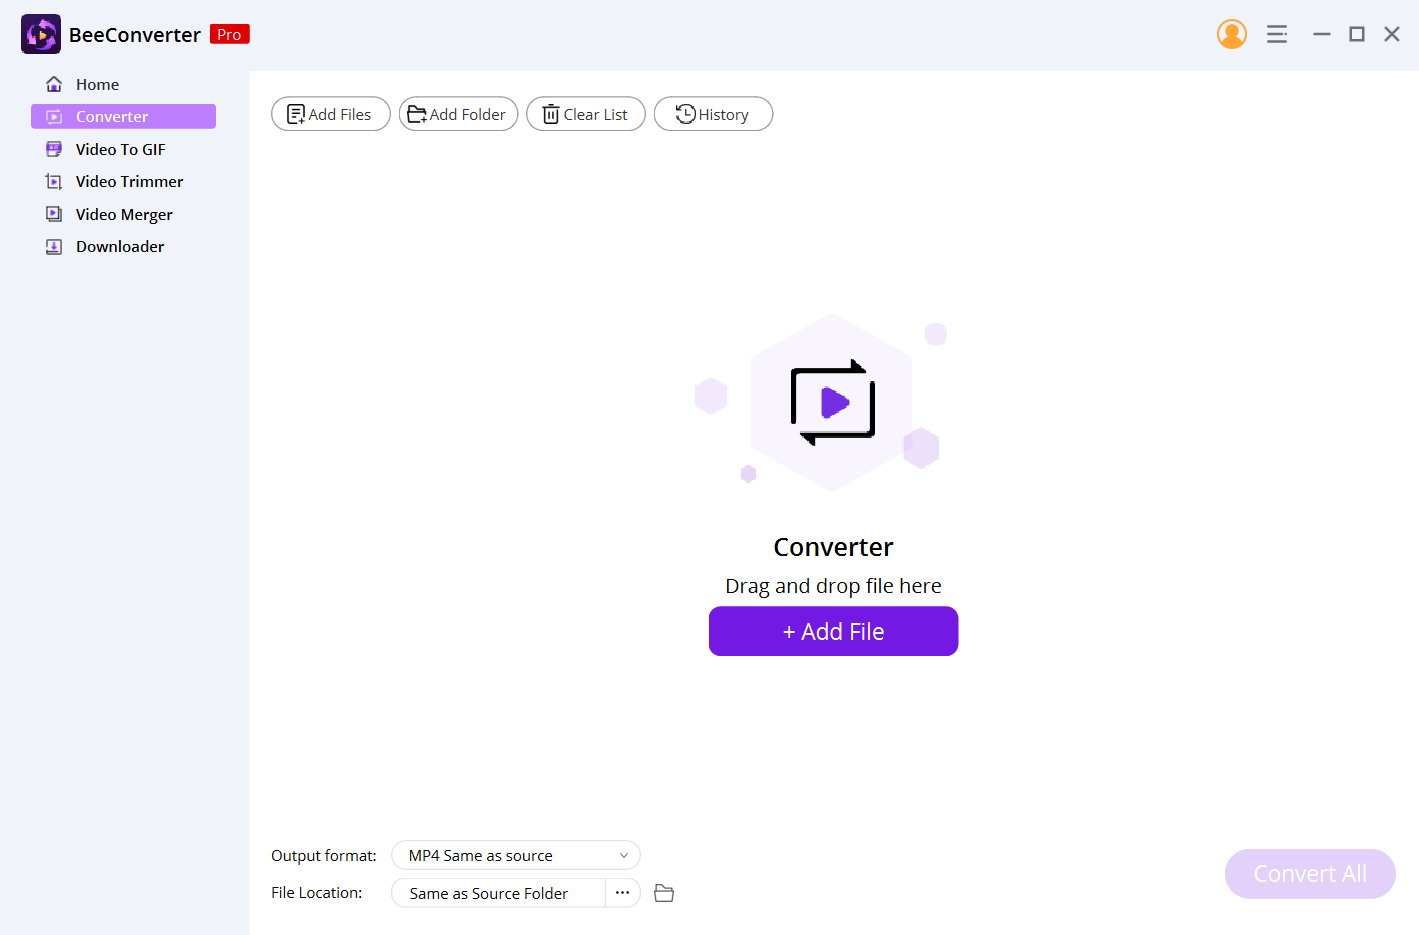Select the Video To GIF tool icon
The height and width of the screenshot is (935, 1419).
click(x=53, y=148)
